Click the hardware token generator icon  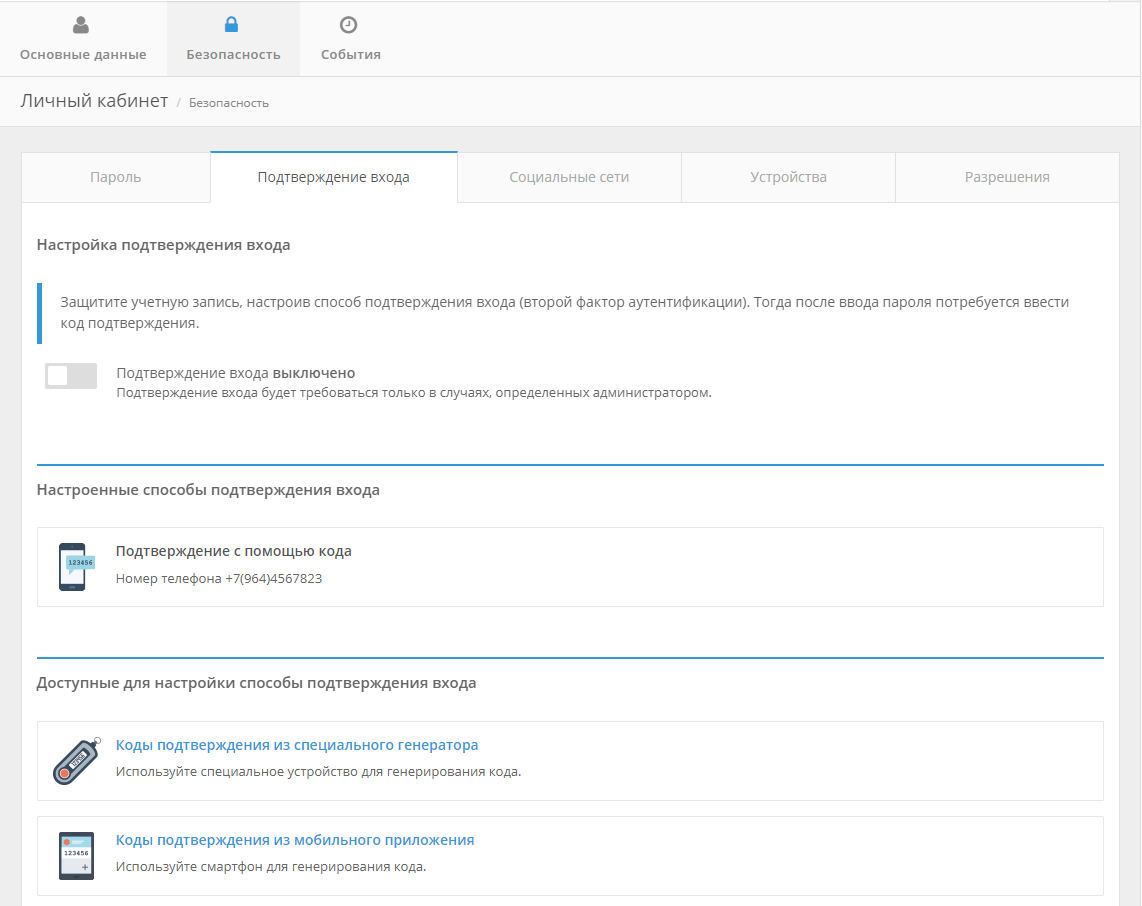coord(76,761)
